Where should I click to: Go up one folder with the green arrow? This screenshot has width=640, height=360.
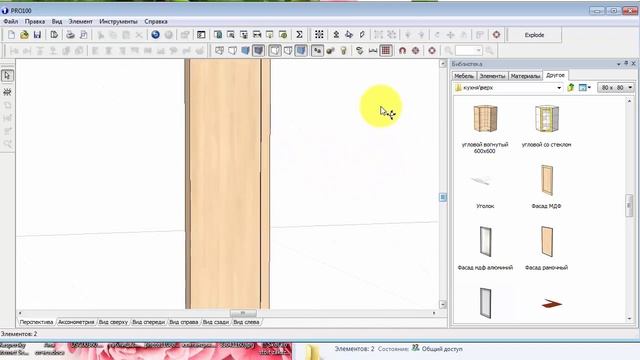tap(571, 87)
